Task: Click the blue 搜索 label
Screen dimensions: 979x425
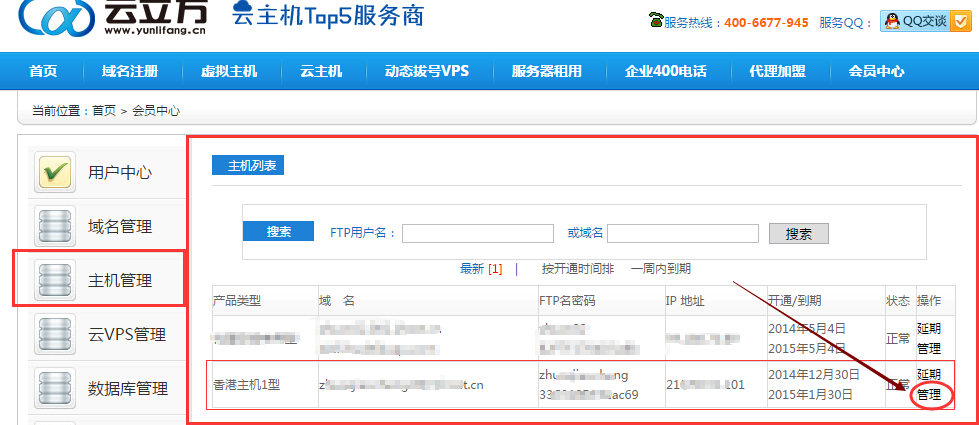Action: tap(278, 232)
